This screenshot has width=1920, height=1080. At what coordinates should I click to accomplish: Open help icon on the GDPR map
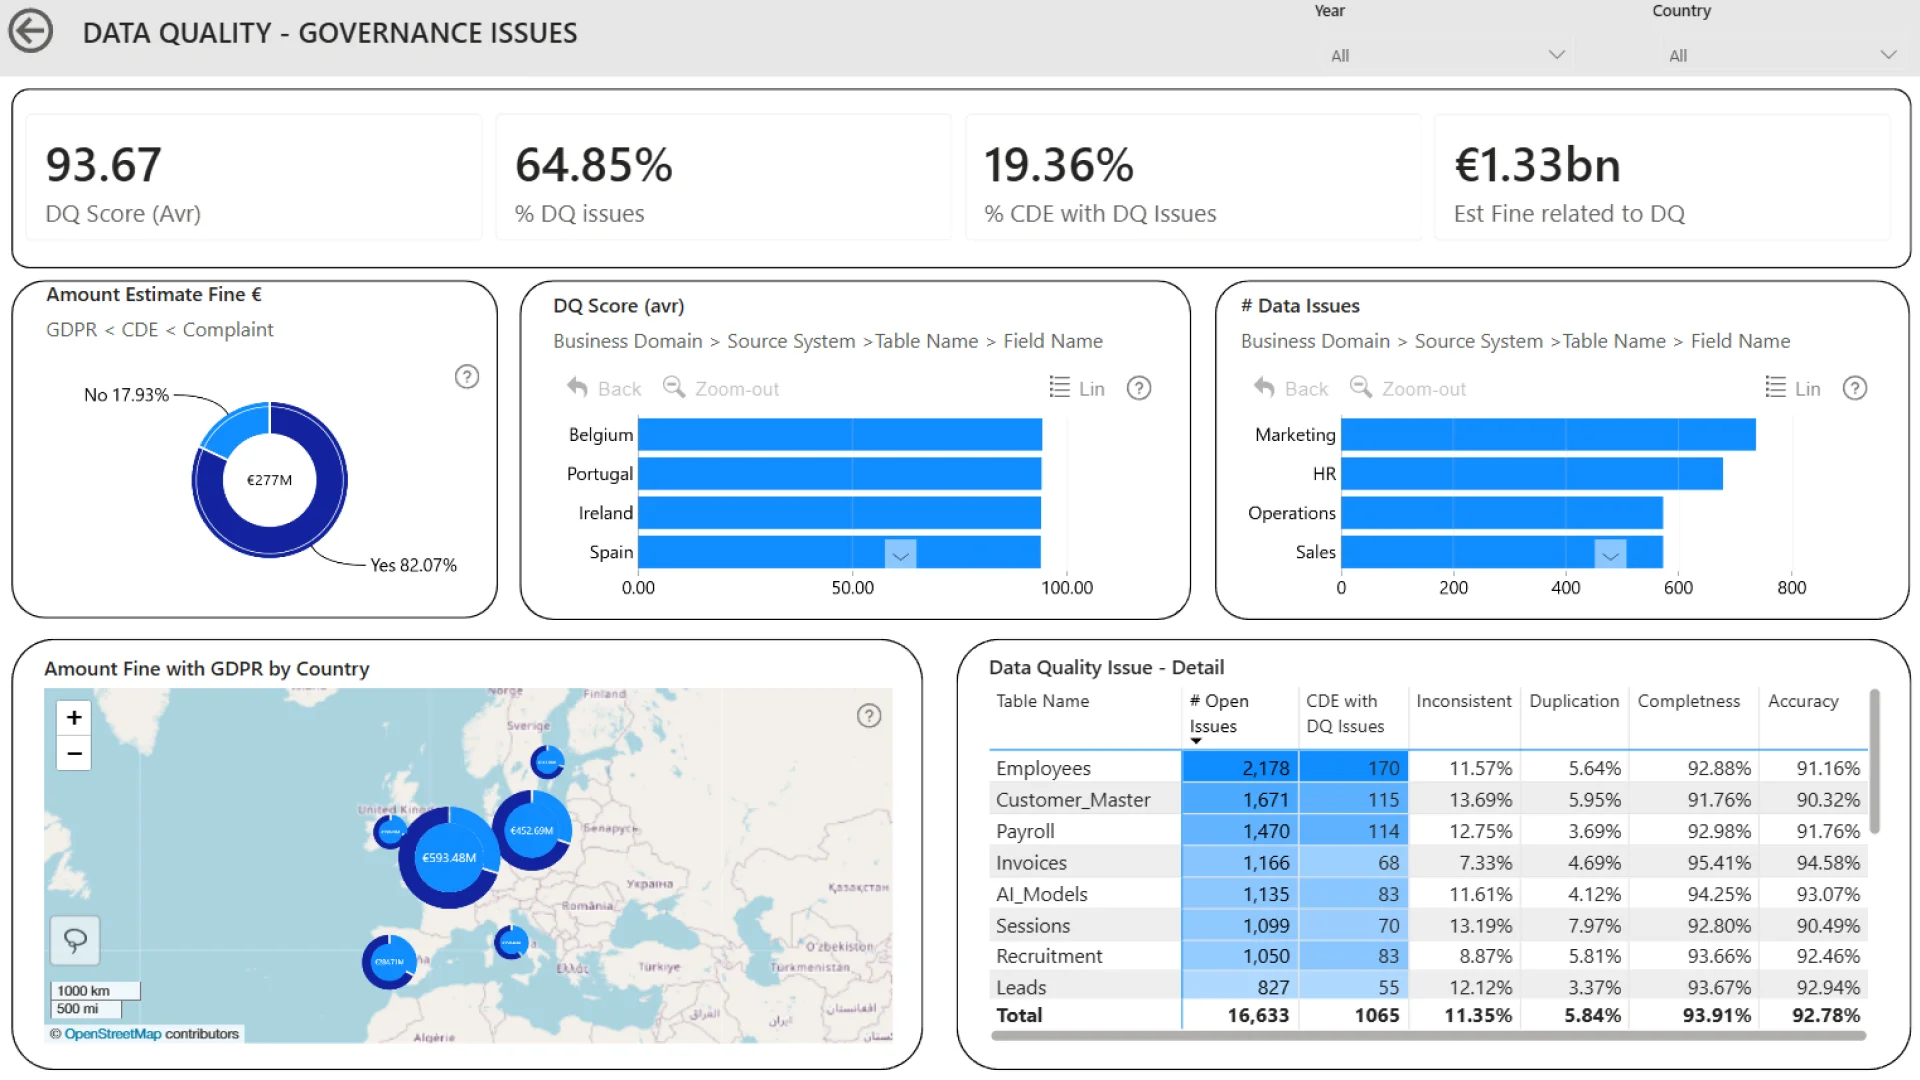[x=869, y=716]
